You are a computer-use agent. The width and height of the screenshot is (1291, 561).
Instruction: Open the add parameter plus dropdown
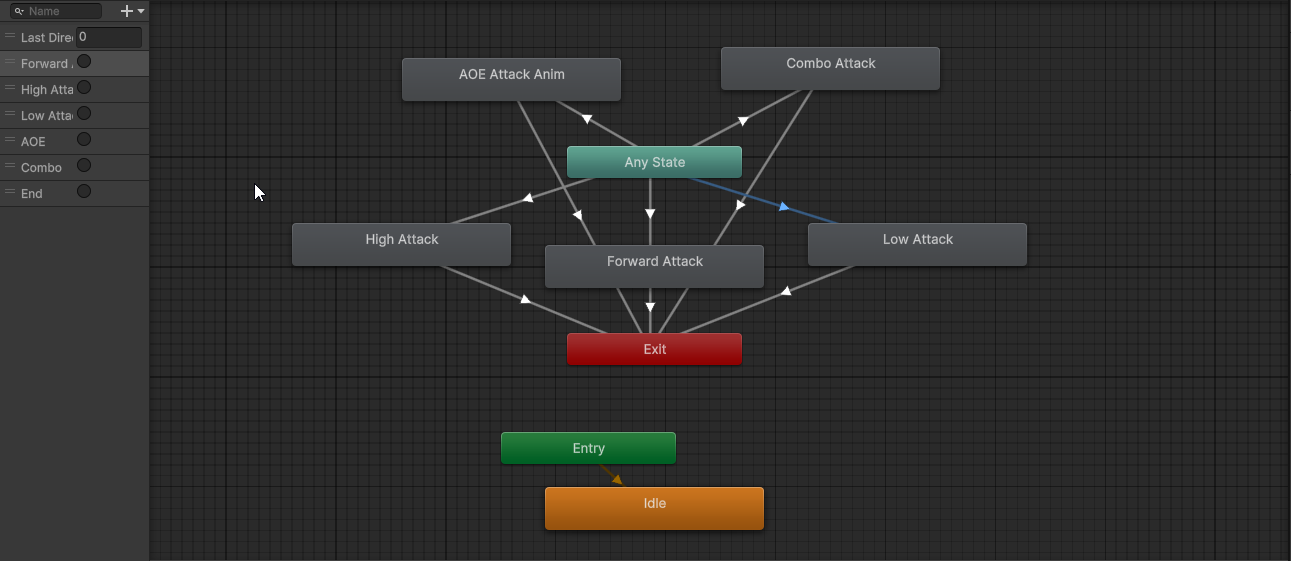click(x=132, y=11)
